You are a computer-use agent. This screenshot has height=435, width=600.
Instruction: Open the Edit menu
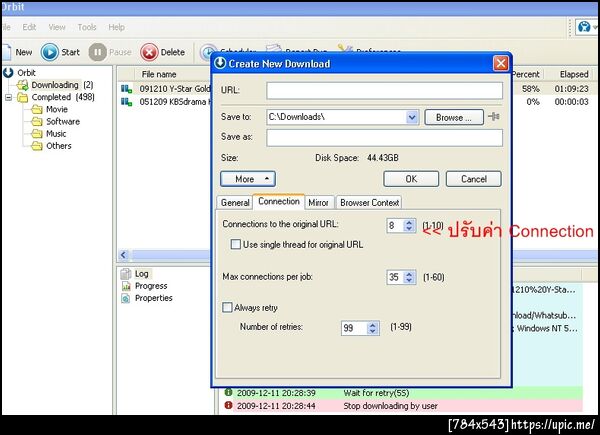coord(29,27)
